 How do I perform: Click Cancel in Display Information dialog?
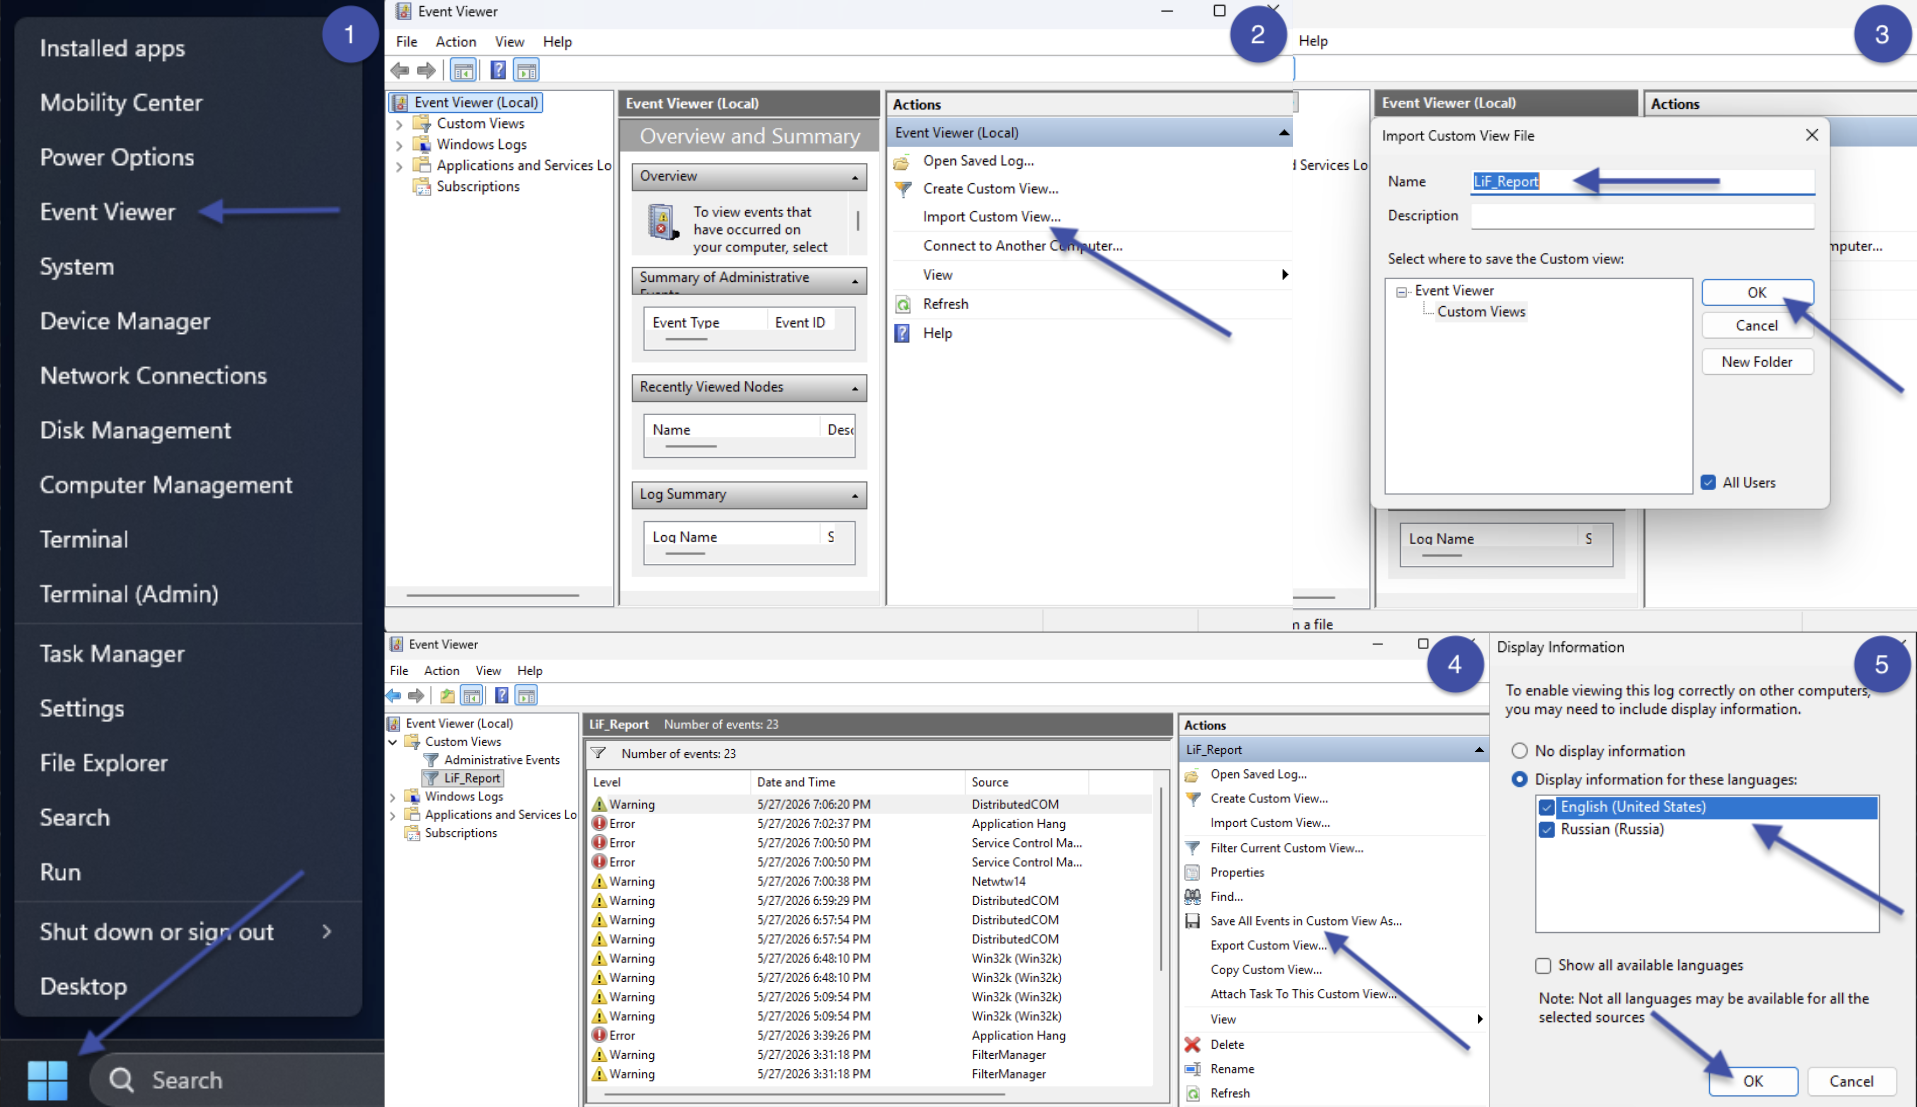1851,1081
